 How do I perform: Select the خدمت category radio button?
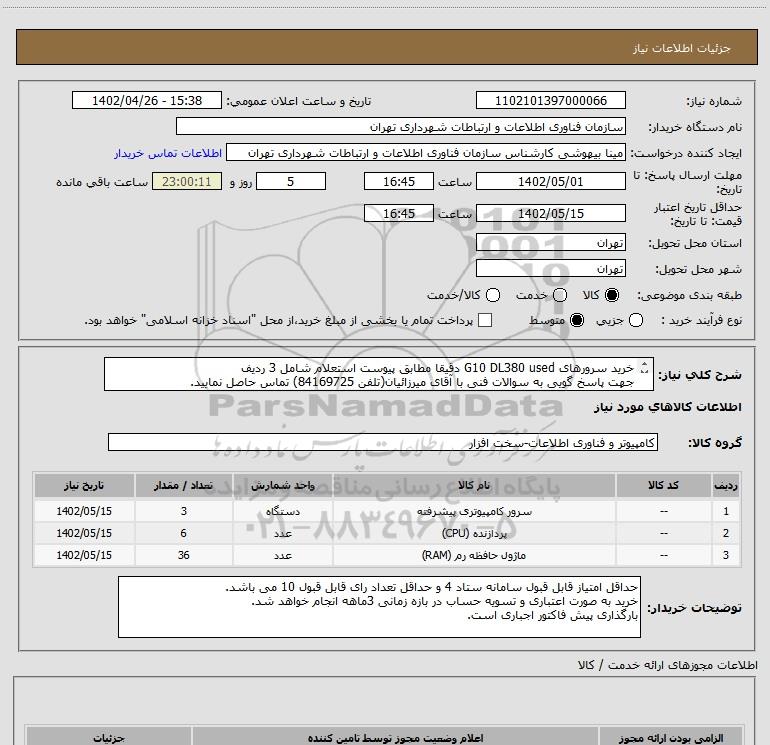click(x=560, y=295)
